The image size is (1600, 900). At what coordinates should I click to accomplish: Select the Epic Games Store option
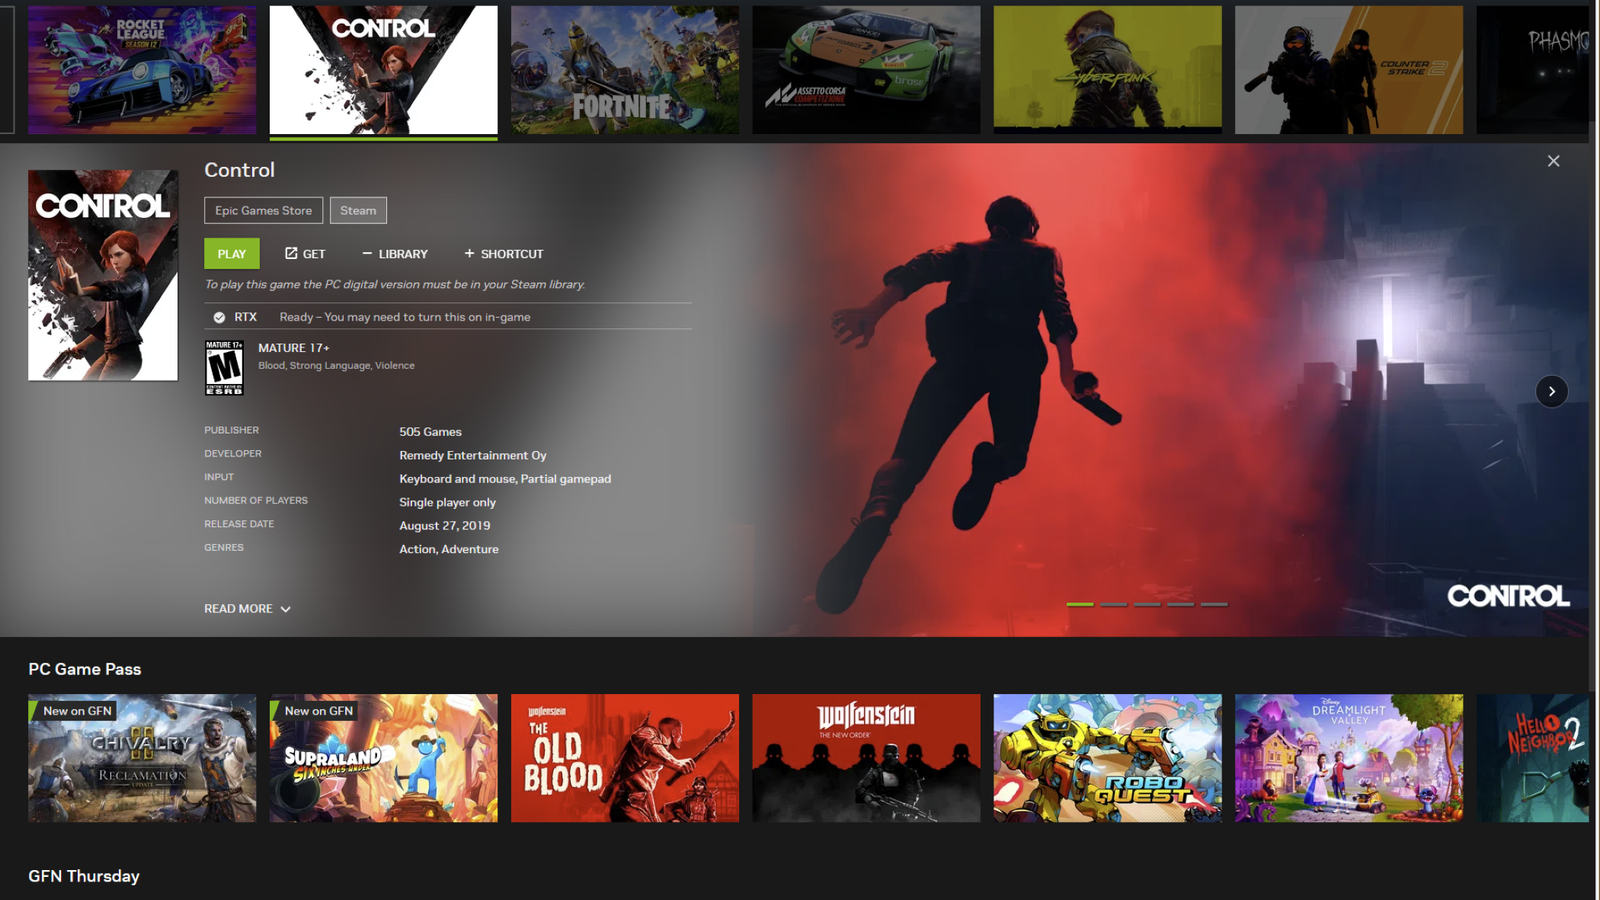click(x=263, y=210)
